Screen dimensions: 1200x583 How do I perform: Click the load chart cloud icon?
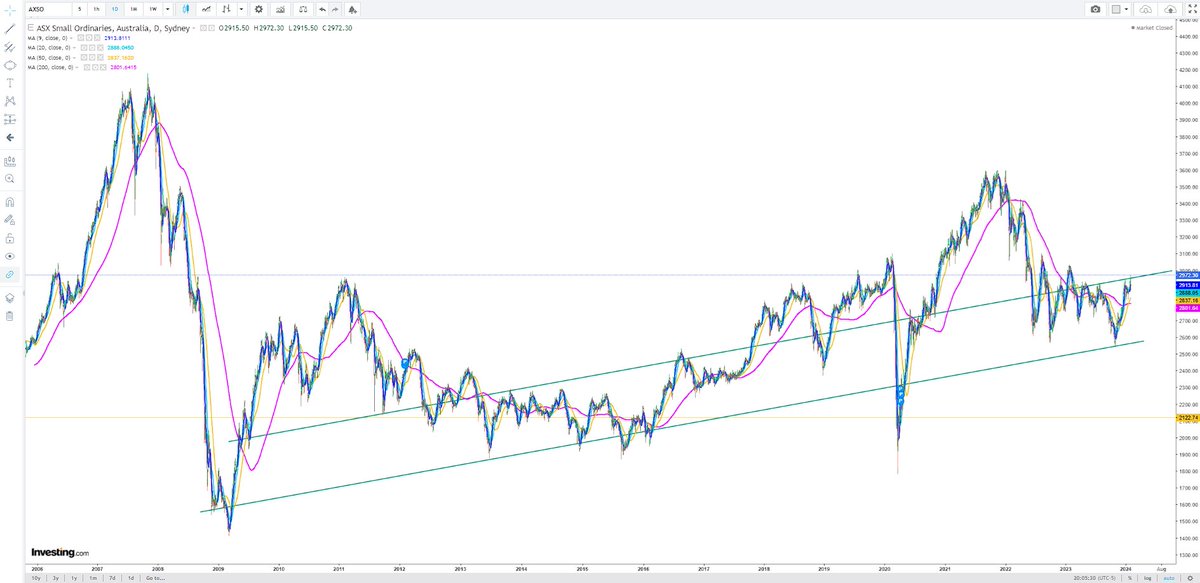tap(1145, 9)
